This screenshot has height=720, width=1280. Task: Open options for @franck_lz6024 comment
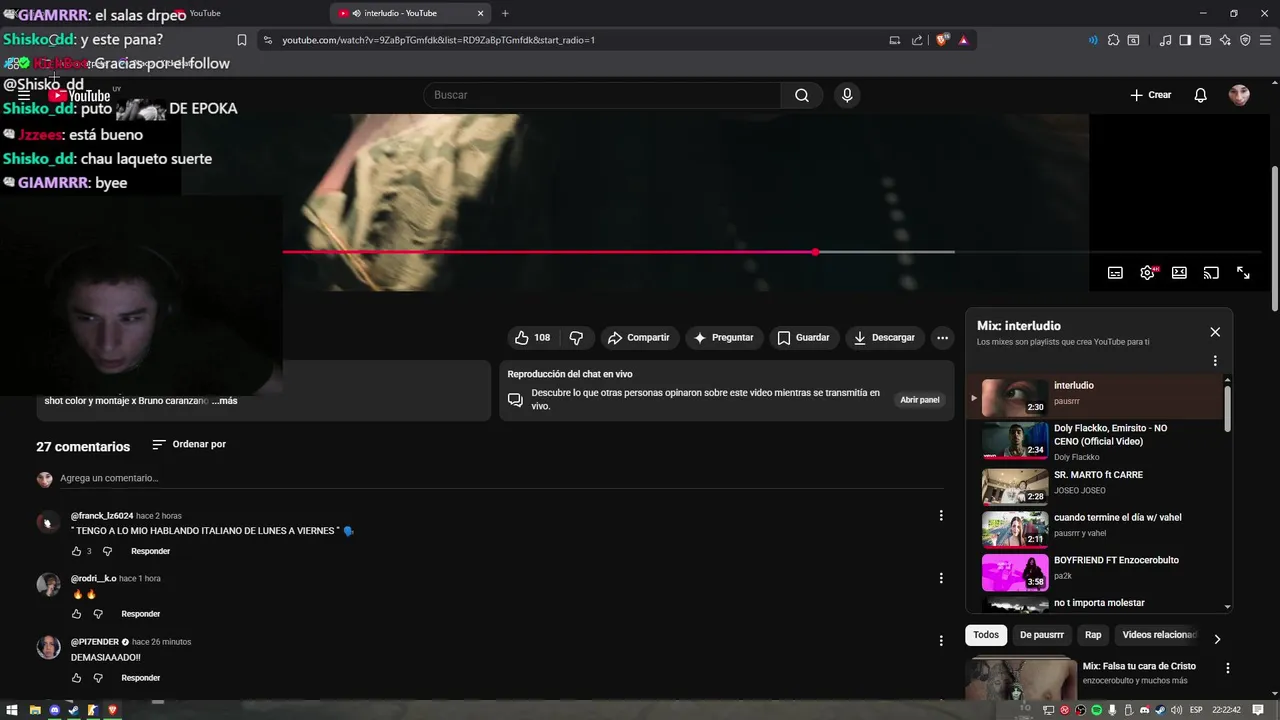[941, 516]
